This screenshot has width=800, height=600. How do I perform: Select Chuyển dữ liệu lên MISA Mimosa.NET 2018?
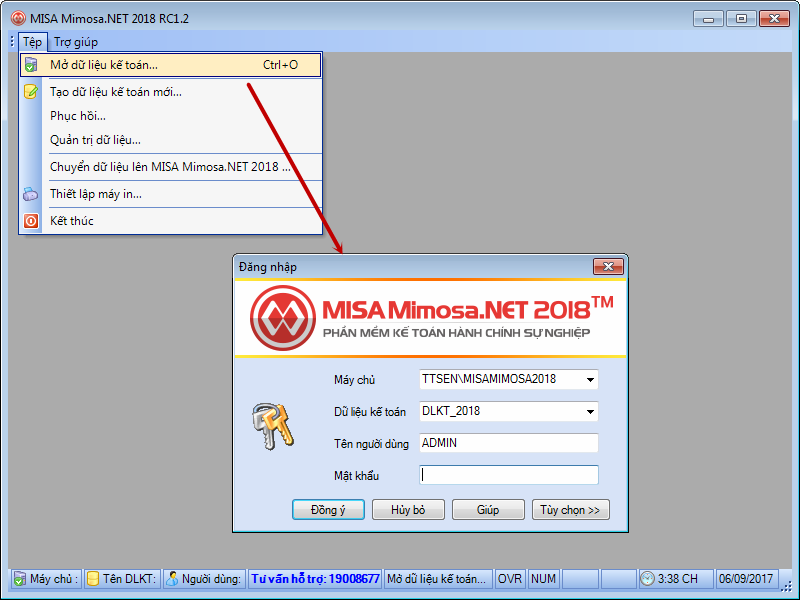pyautogui.click(x=170, y=167)
